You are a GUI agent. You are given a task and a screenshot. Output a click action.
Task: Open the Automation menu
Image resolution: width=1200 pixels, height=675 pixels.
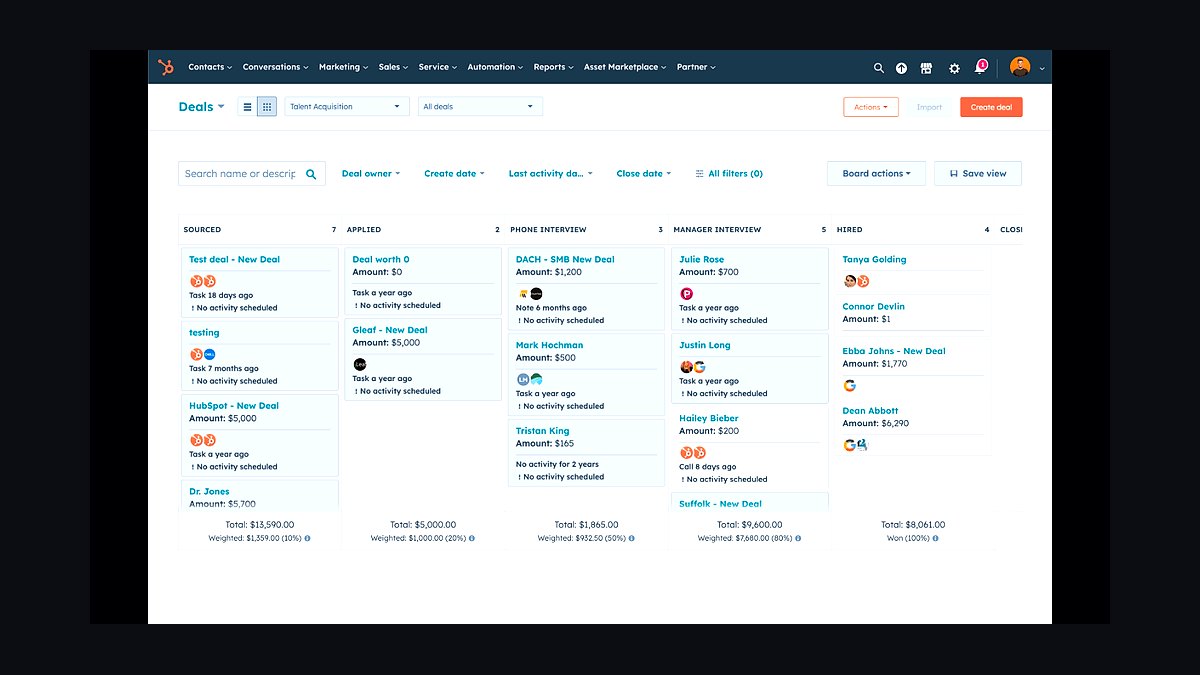pos(495,67)
